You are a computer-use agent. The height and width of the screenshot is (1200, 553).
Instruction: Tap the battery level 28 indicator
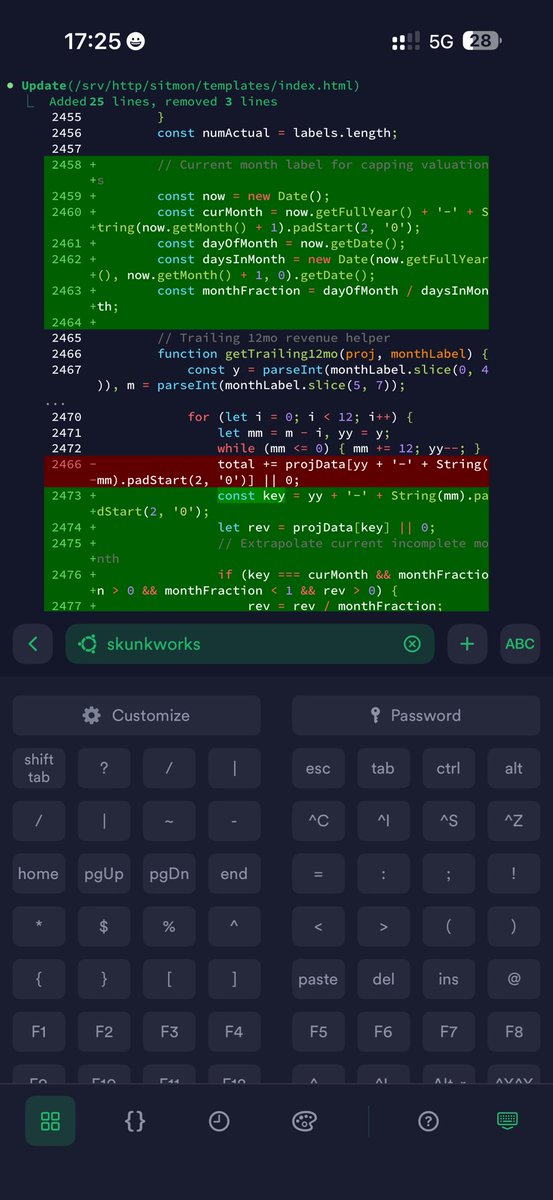click(x=482, y=41)
